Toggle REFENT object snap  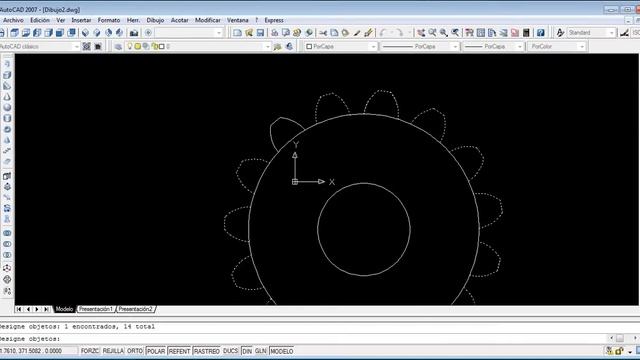coord(179,351)
